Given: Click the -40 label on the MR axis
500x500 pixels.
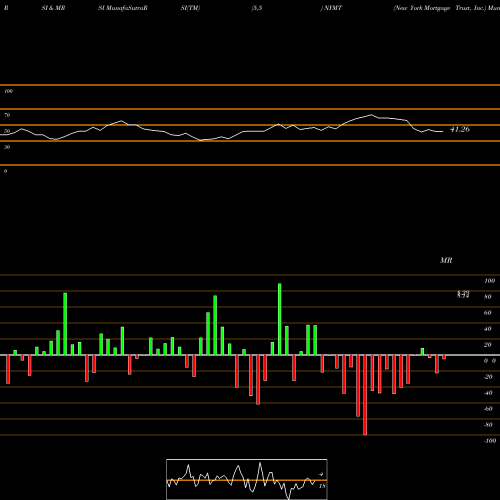Looking at the screenshot, I should pos(488,393).
